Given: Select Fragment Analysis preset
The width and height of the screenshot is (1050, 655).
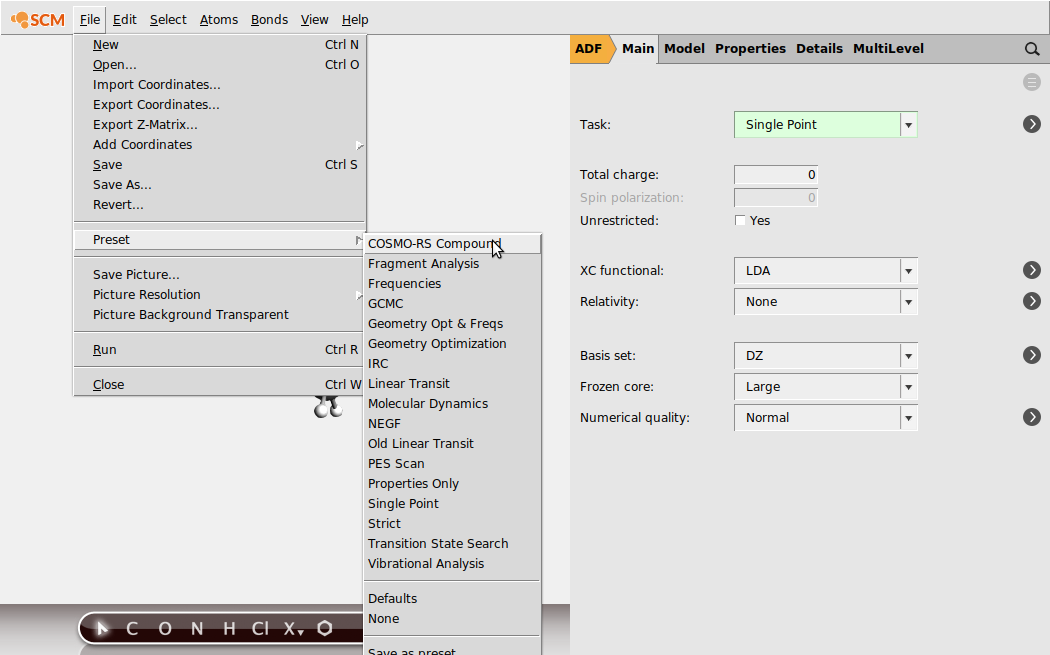Looking at the screenshot, I should [x=452, y=264].
